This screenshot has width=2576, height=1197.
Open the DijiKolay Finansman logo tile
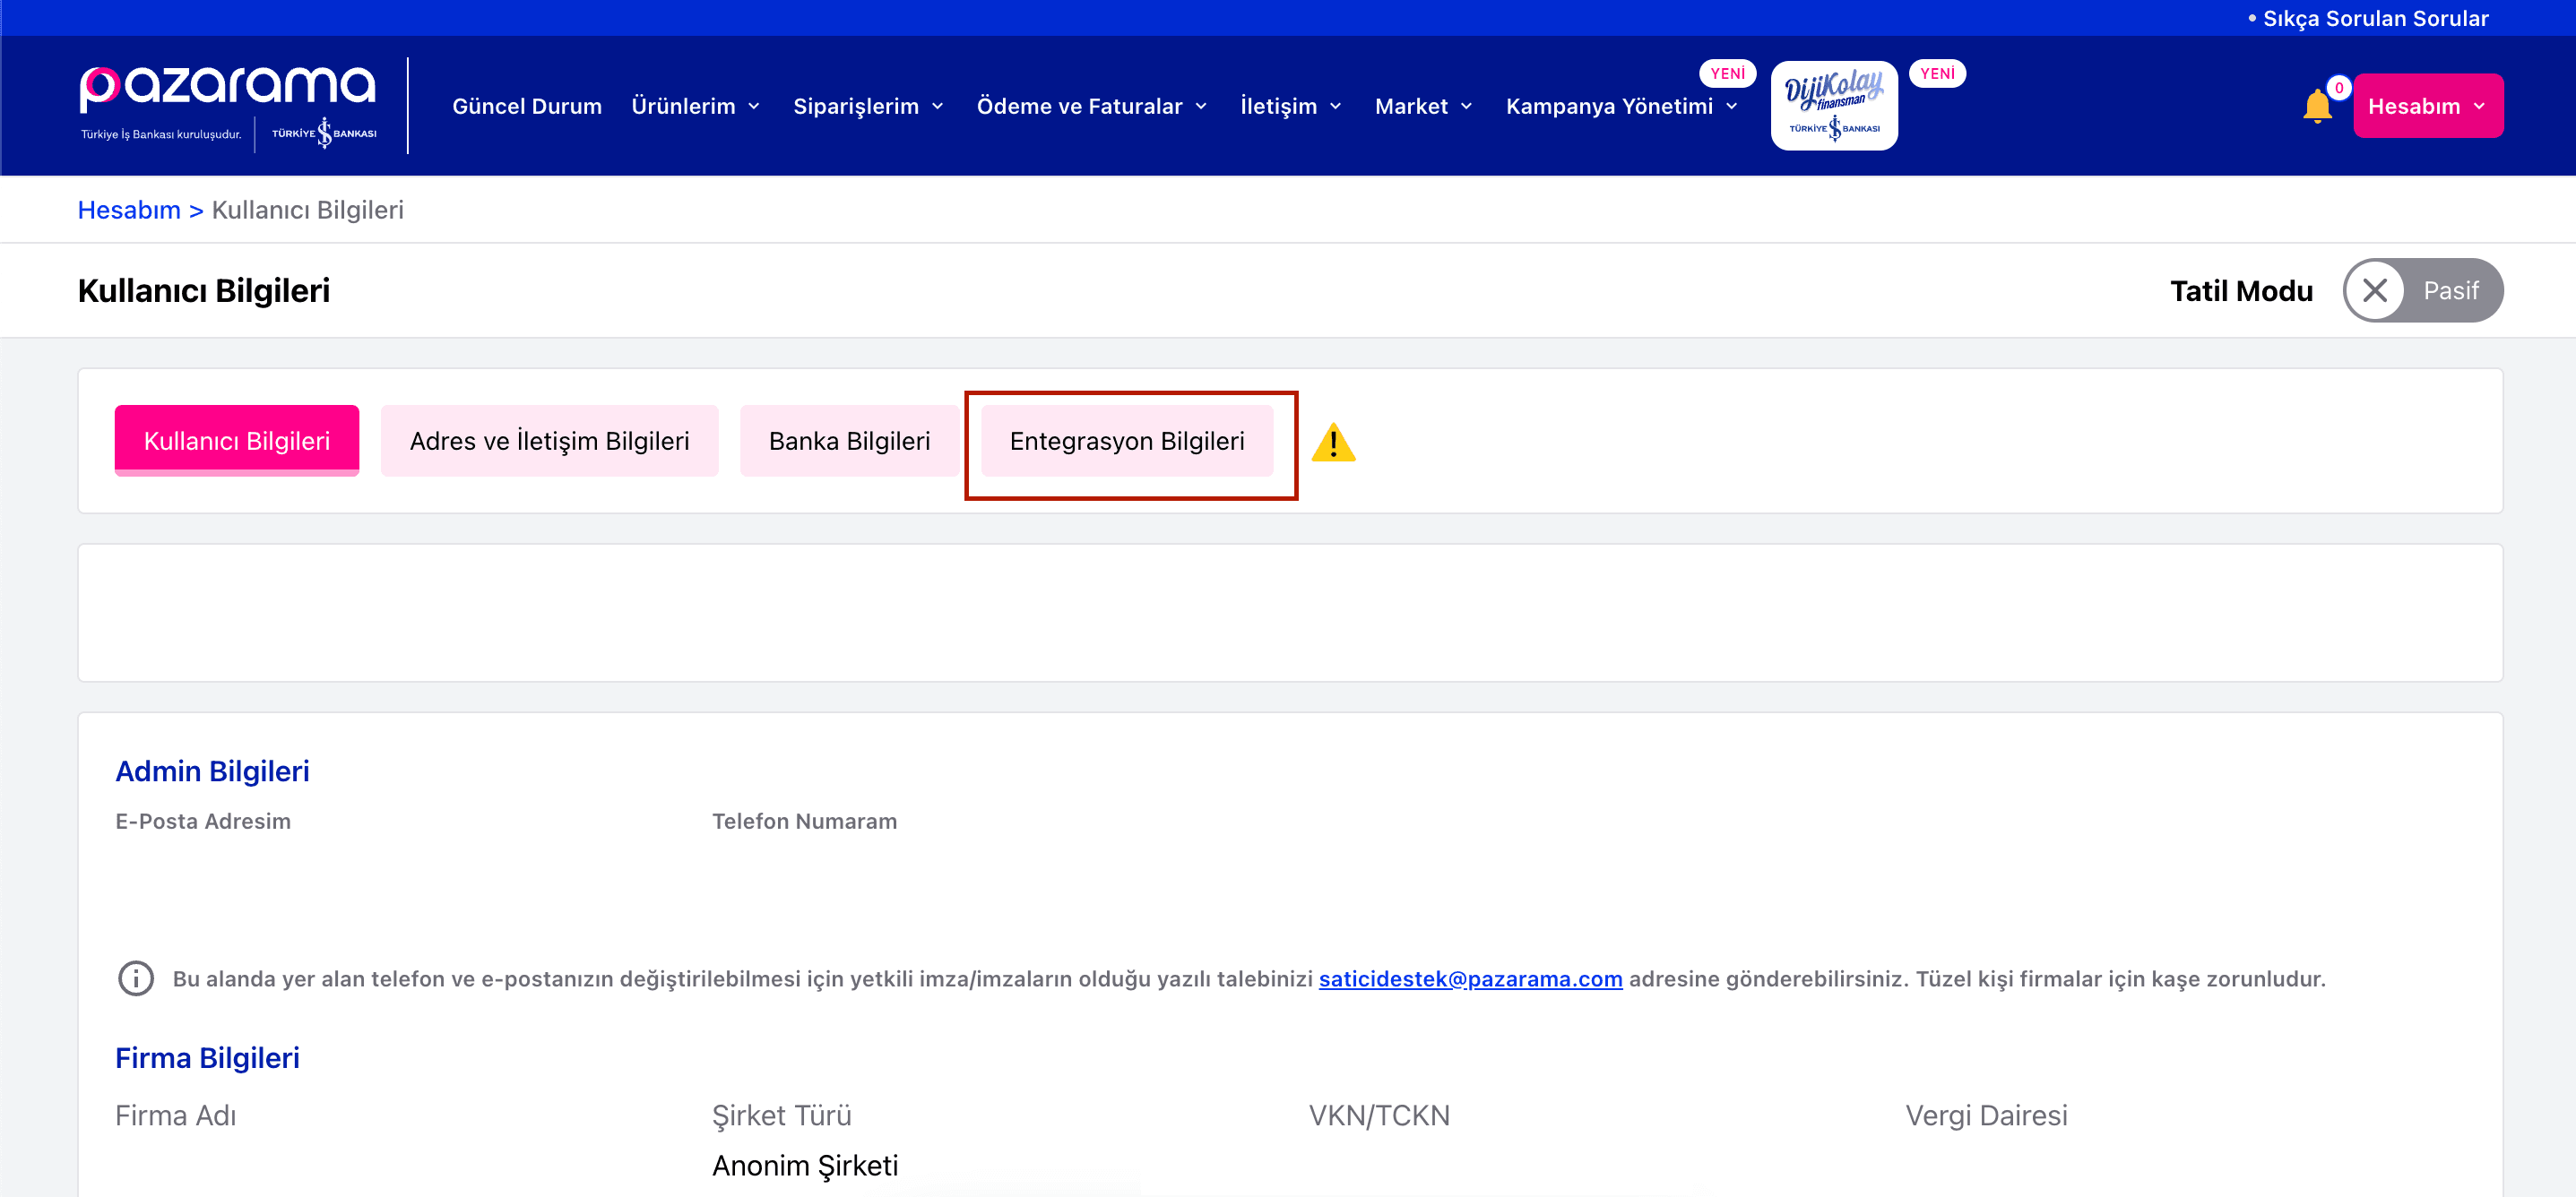coord(1833,106)
